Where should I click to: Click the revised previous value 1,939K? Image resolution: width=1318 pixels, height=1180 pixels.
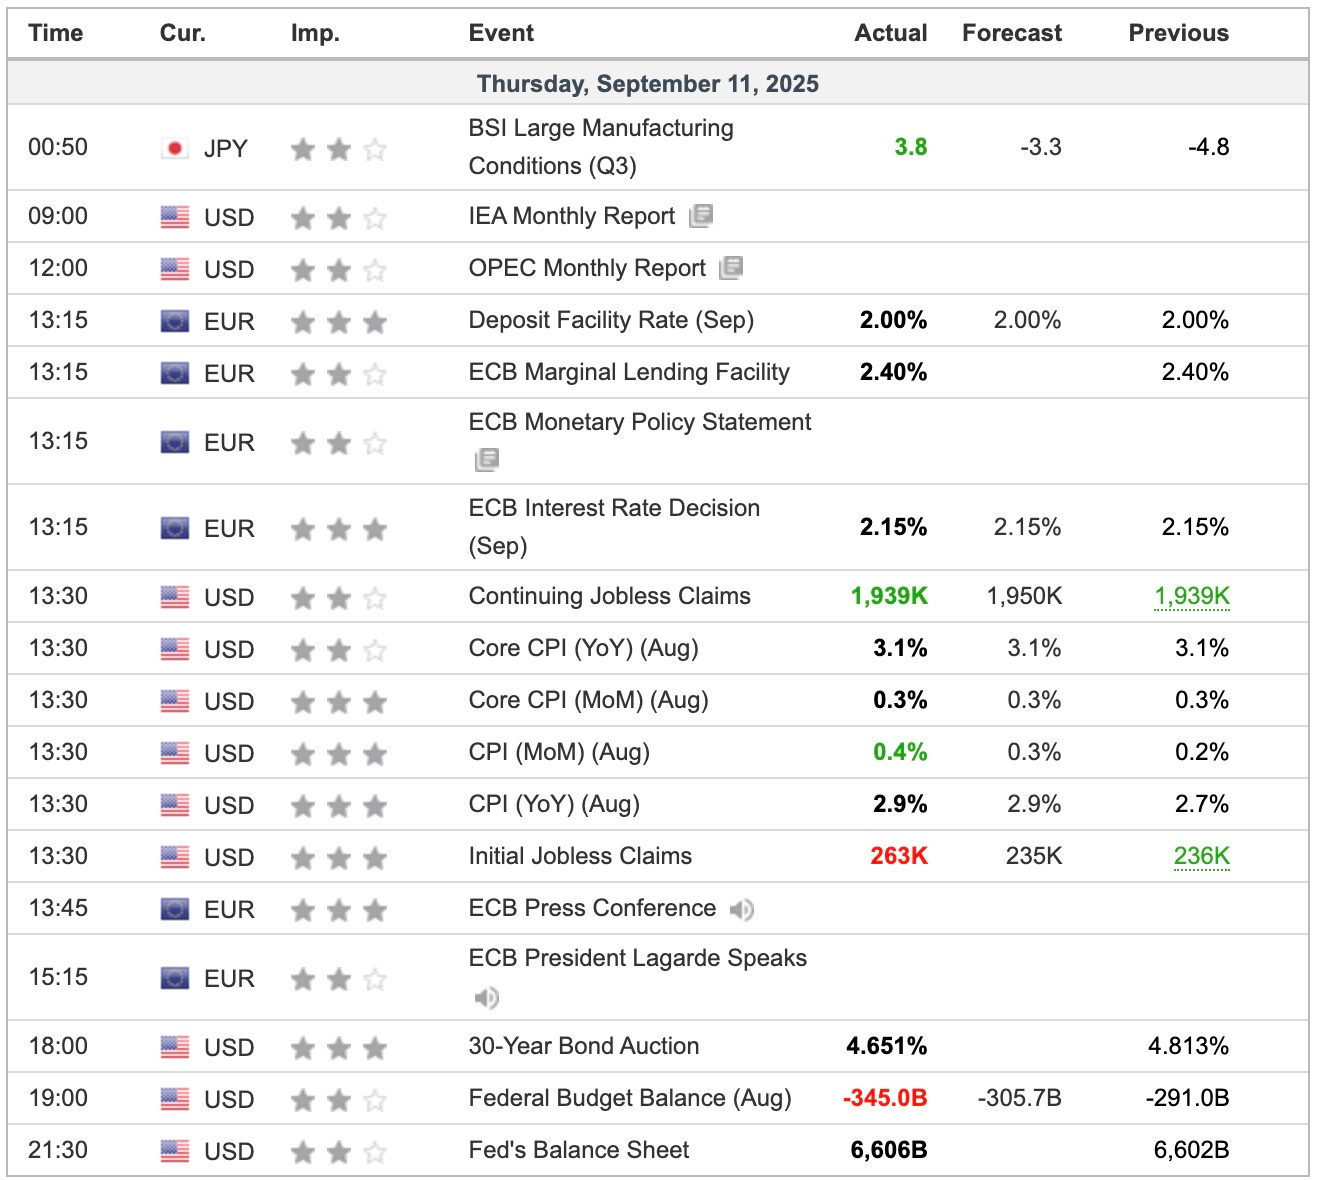click(1192, 596)
